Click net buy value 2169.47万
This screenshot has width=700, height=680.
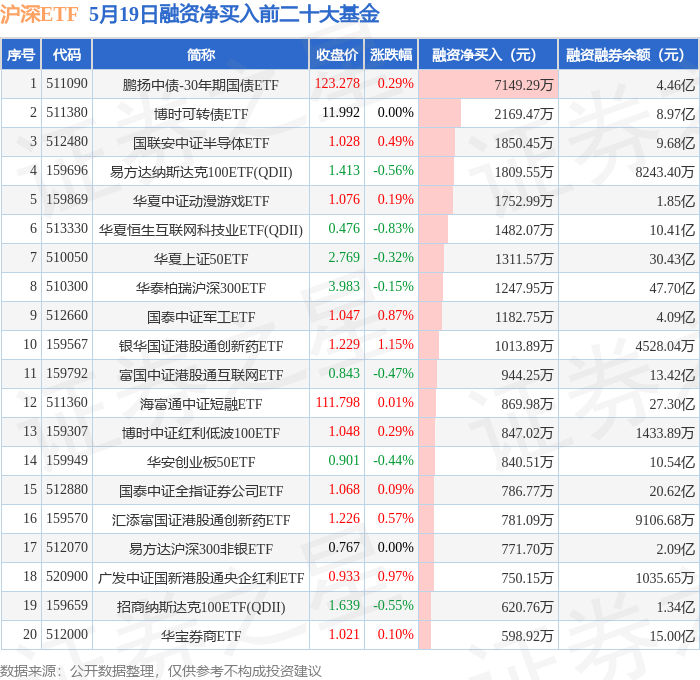point(523,113)
